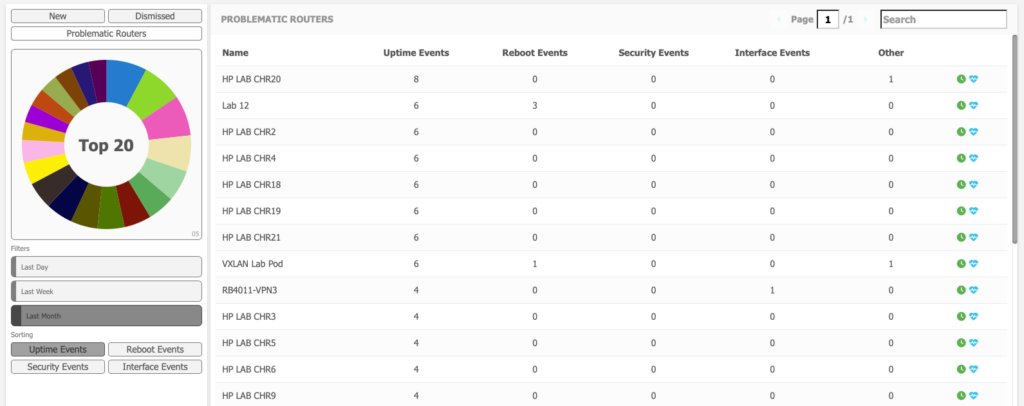Screen dimensions: 1024x406
Task: Open the clock history icon for HP LAB CHR2
Action: click(961, 132)
